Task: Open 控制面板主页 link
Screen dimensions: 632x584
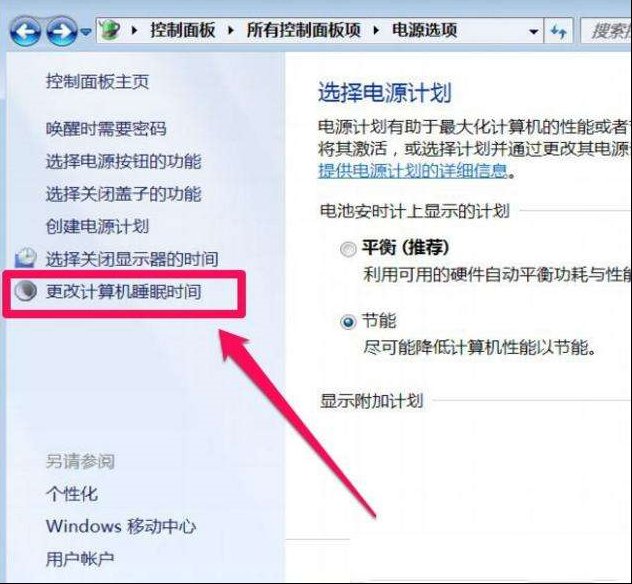Action: click(x=98, y=81)
